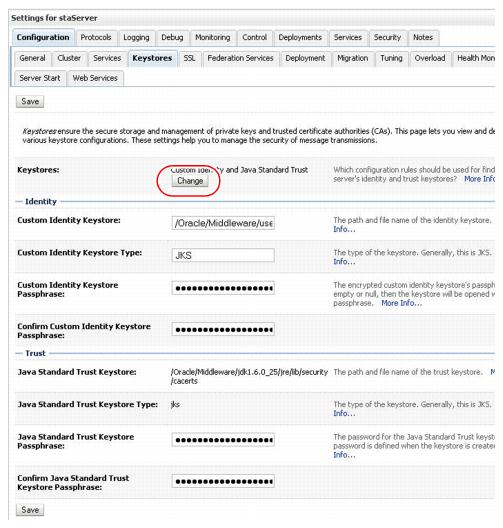Select the Security tab
Image resolution: width=503 pixels, height=528 pixels.
pyautogui.click(x=387, y=38)
